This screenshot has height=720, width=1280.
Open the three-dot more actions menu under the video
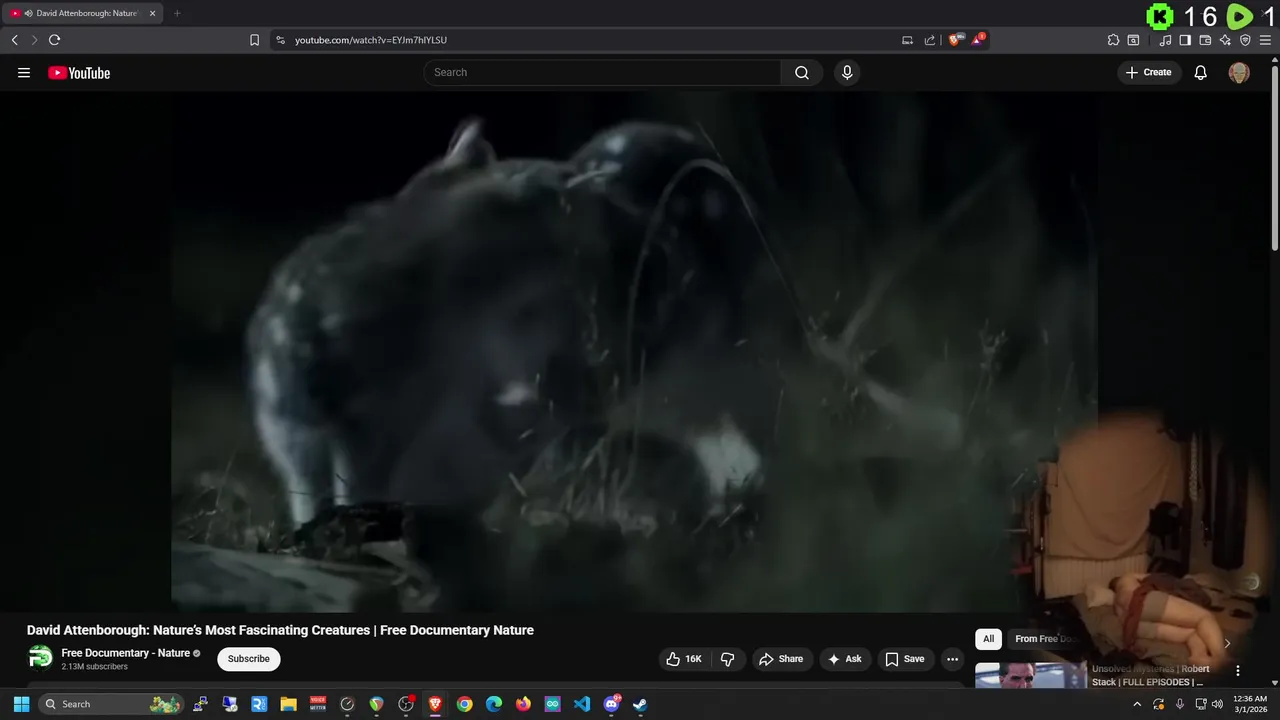point(952,659)
